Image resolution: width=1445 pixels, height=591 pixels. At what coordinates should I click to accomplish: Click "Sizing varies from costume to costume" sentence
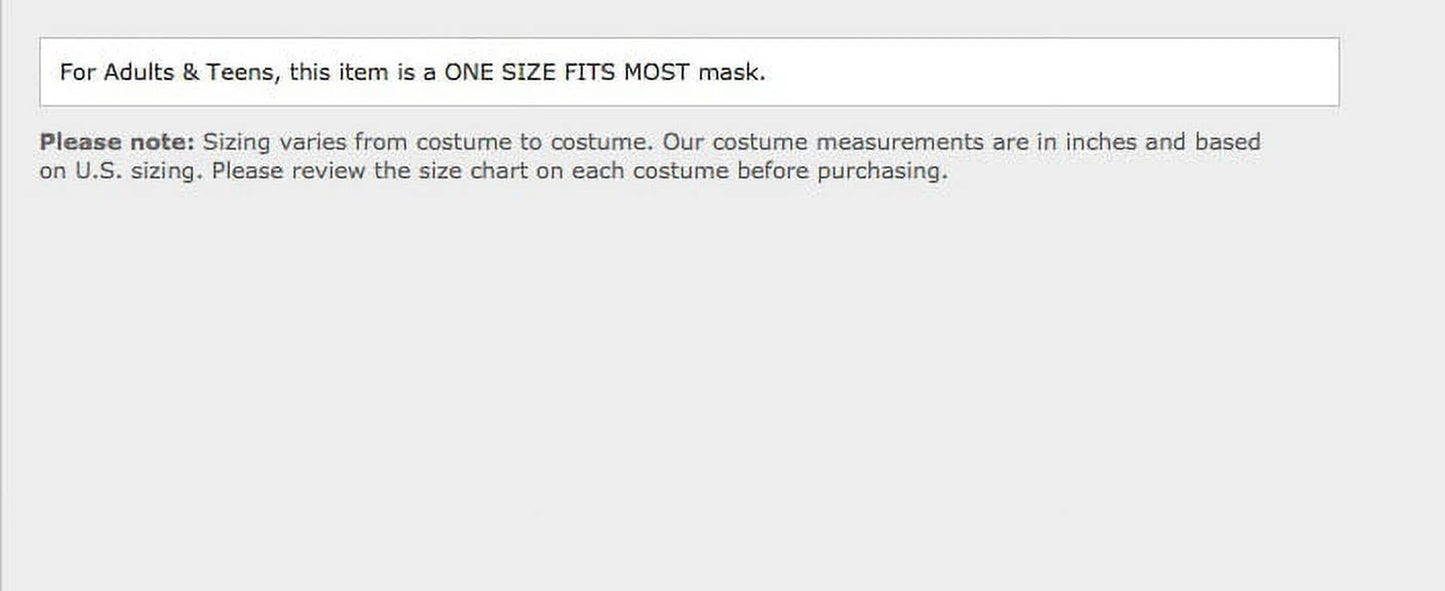click(428, 142)
